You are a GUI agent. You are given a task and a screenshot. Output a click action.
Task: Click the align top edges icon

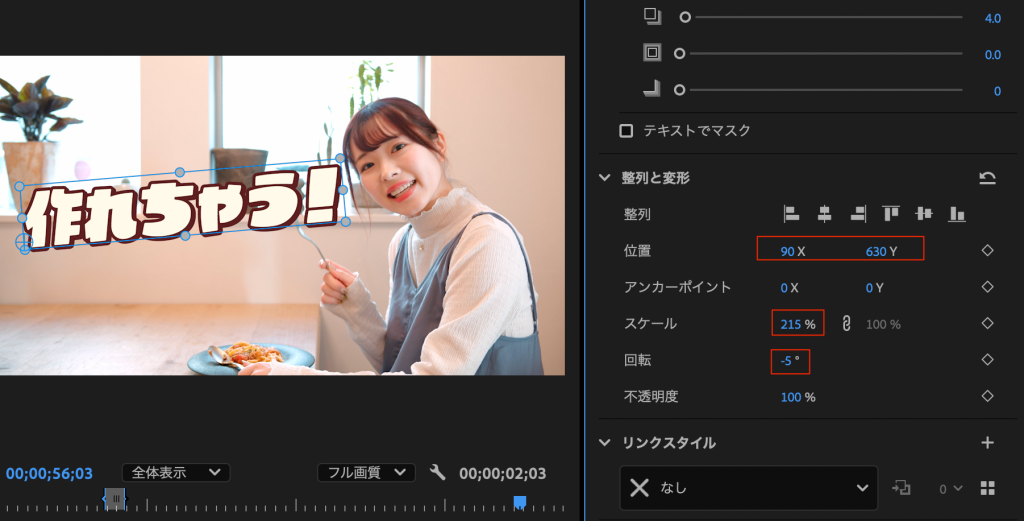click(x=891, y=213)
